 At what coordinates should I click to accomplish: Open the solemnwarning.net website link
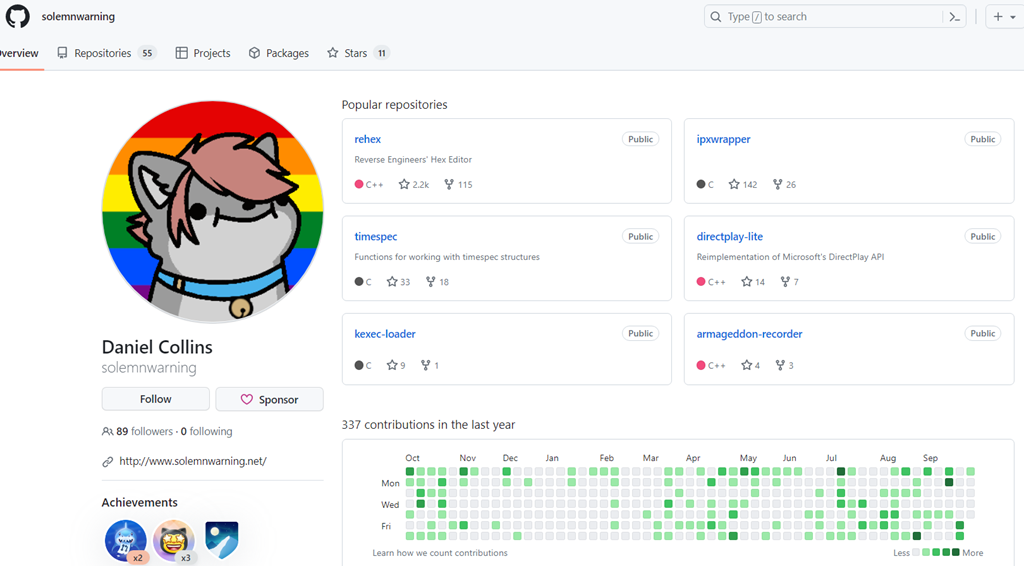coord(192,461)
